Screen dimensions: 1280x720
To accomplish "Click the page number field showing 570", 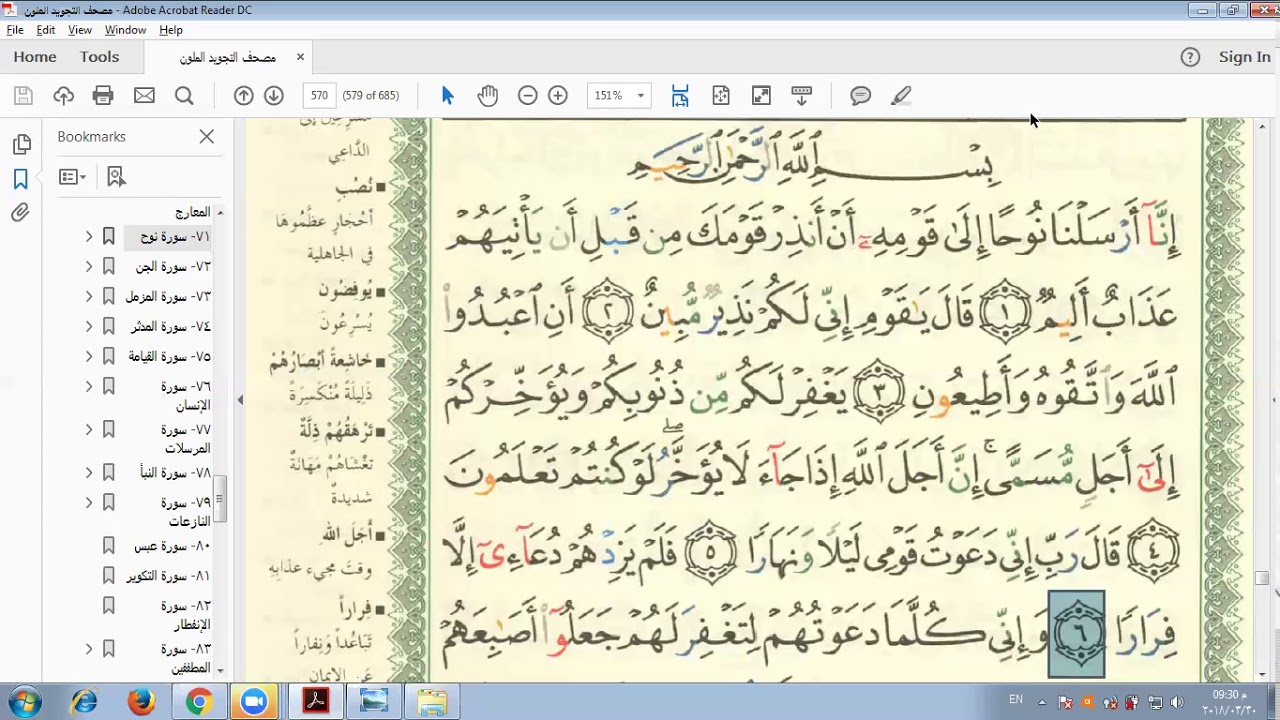I will click(x=319, y=95).
